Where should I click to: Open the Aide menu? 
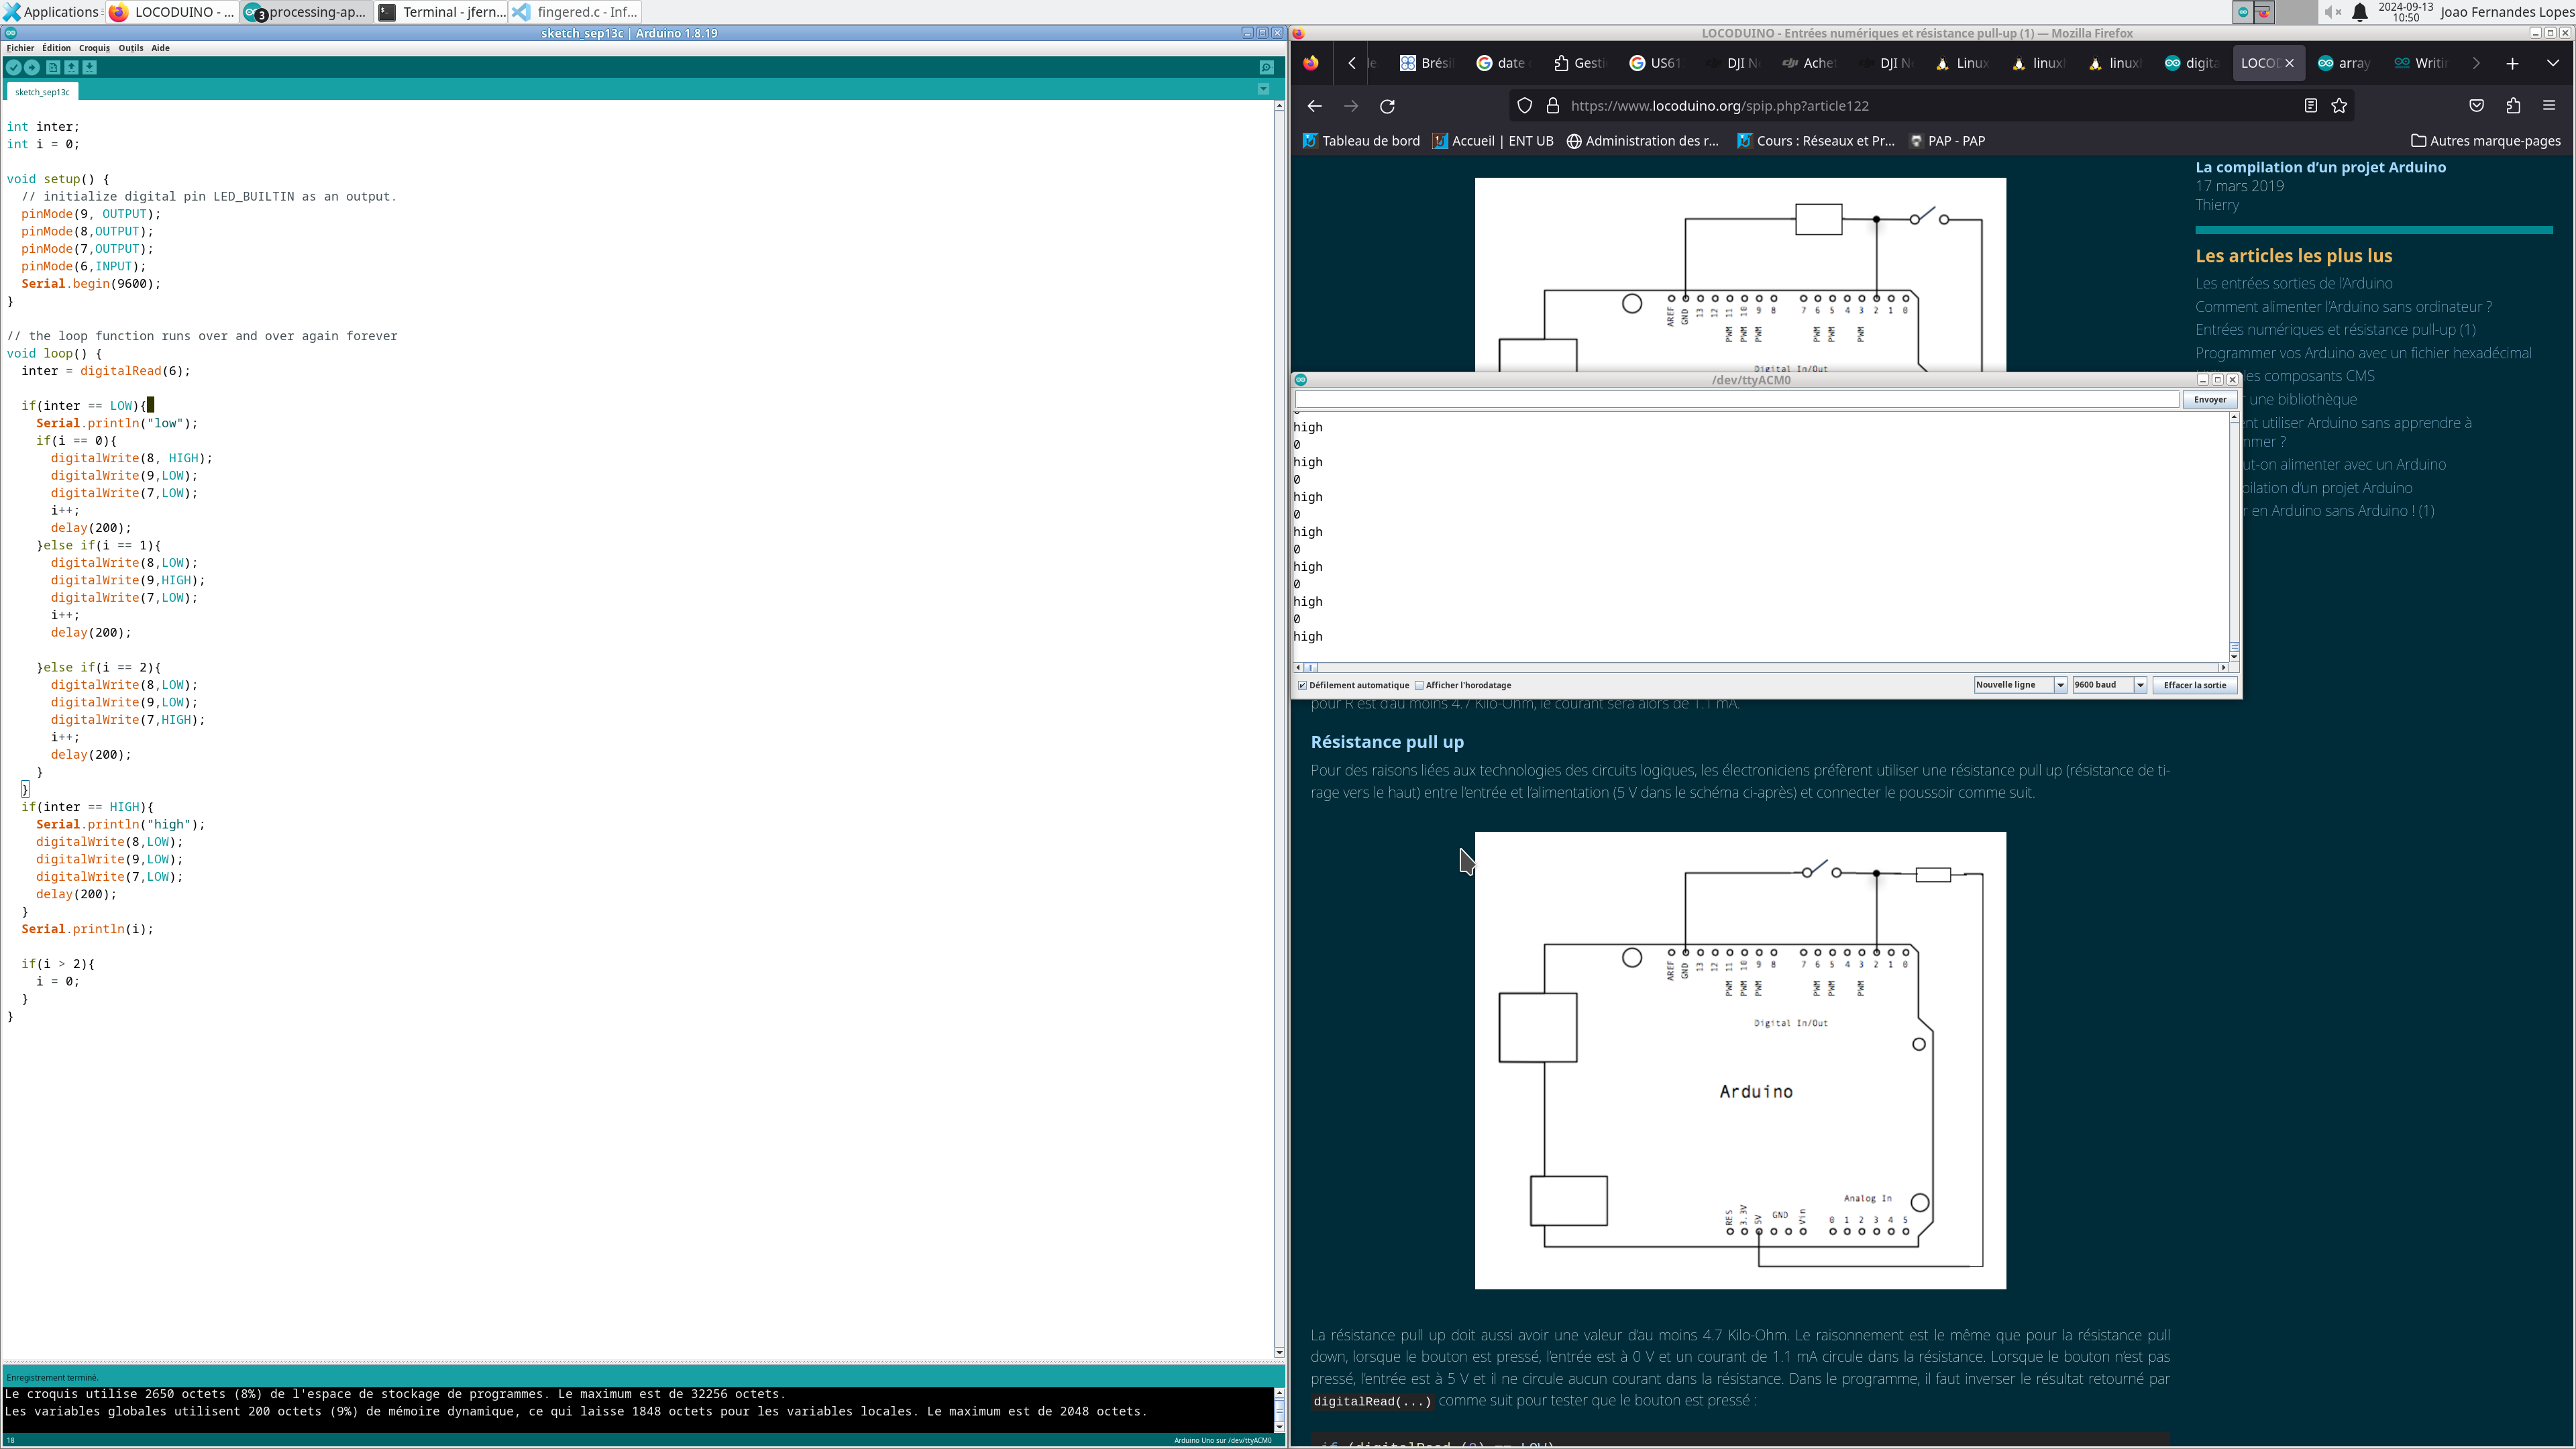(160, 48)
